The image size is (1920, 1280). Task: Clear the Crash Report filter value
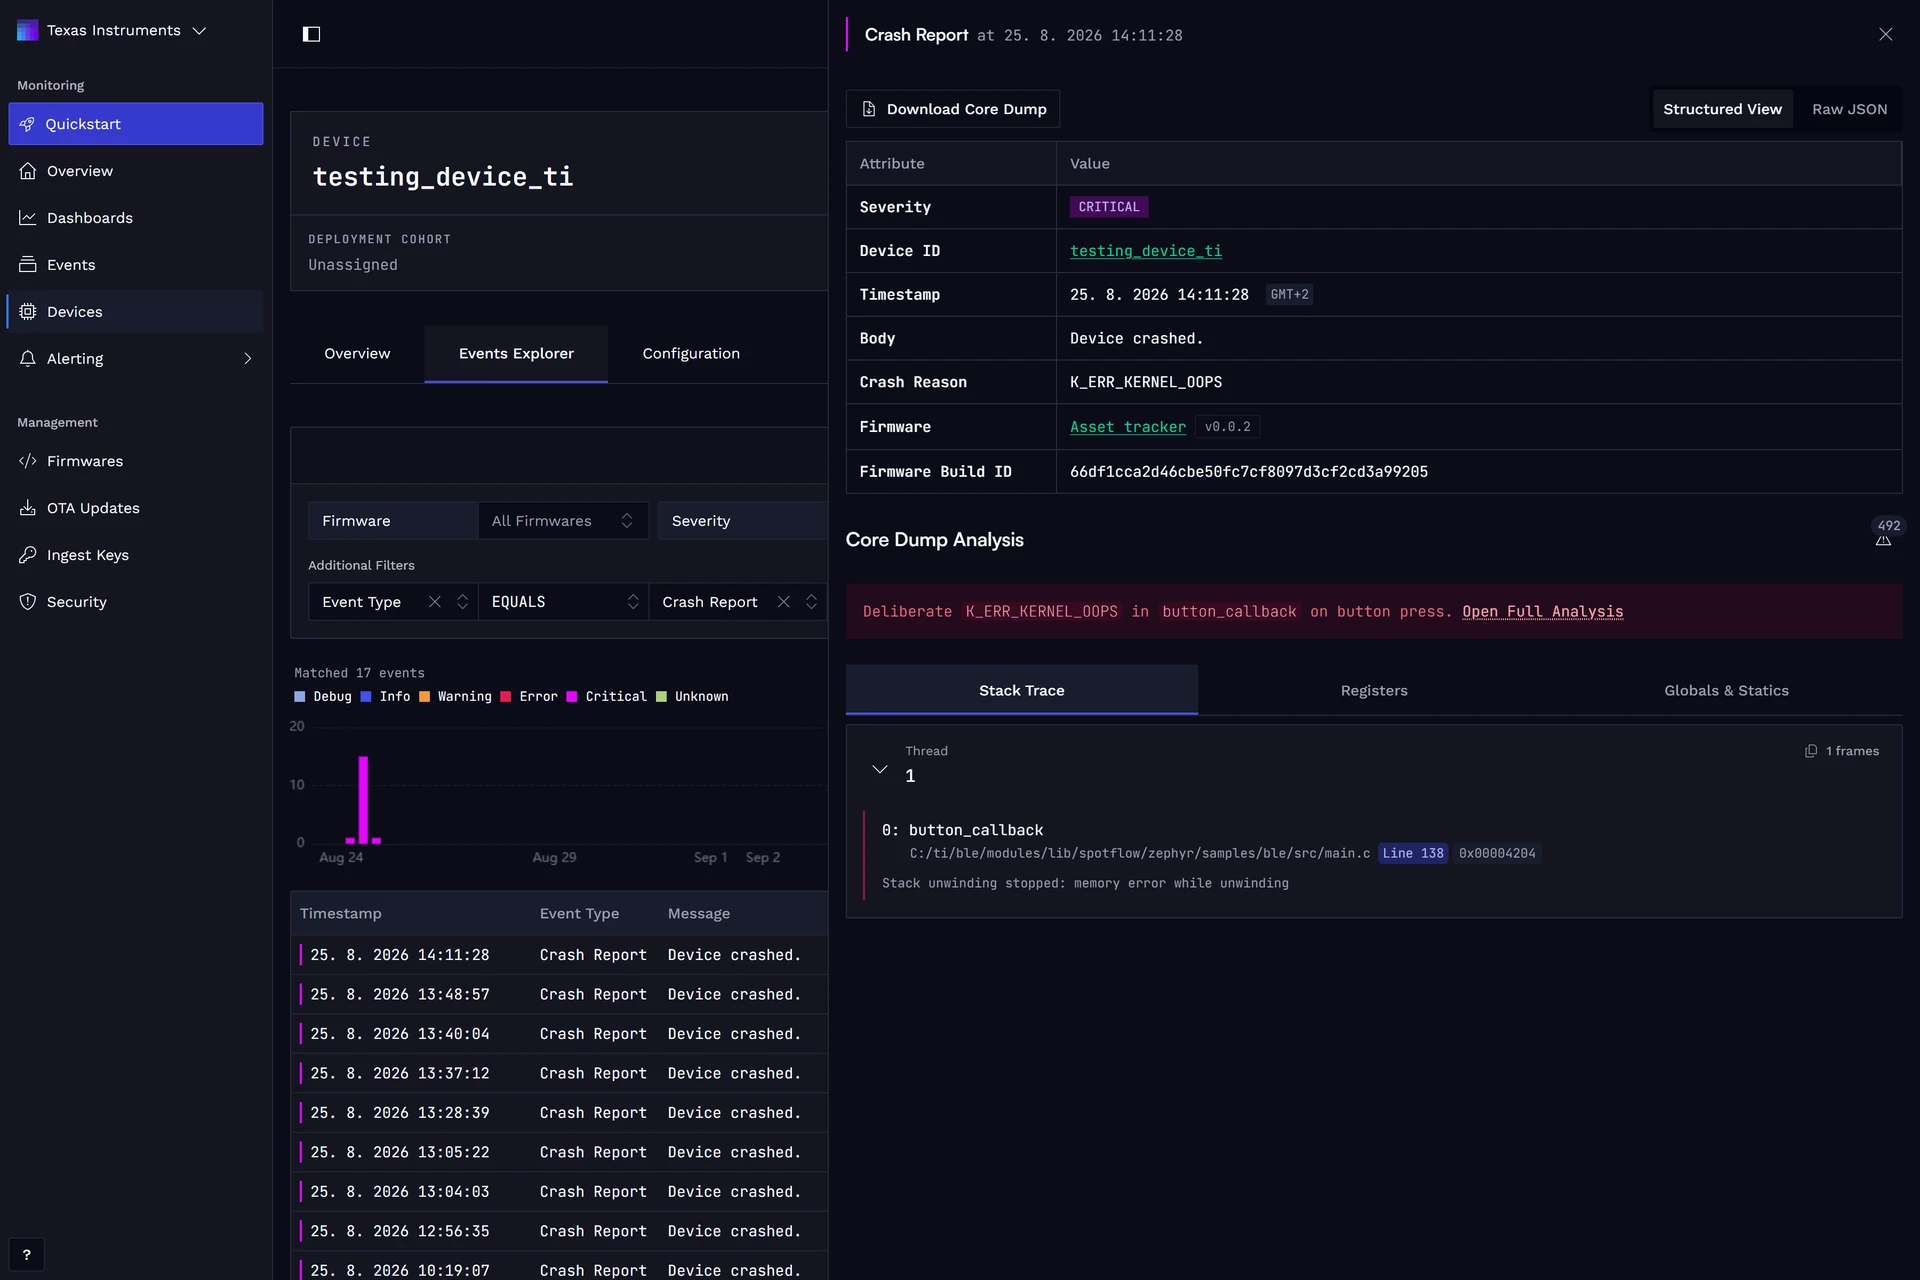783,602
